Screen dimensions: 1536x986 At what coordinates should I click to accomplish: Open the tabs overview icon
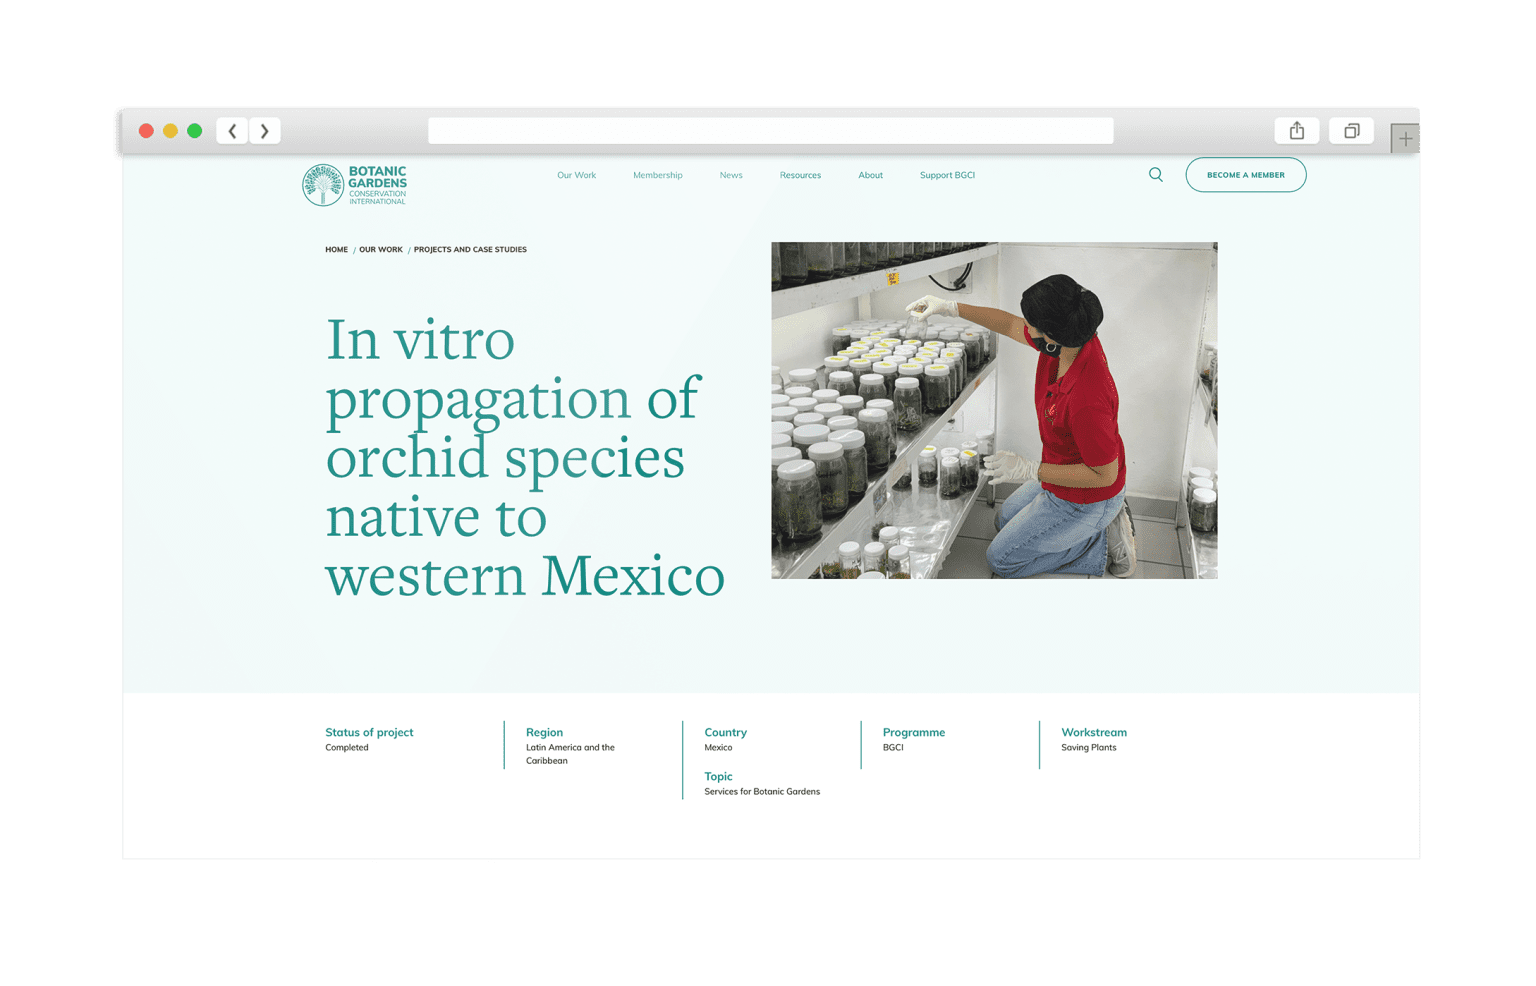1351,131
